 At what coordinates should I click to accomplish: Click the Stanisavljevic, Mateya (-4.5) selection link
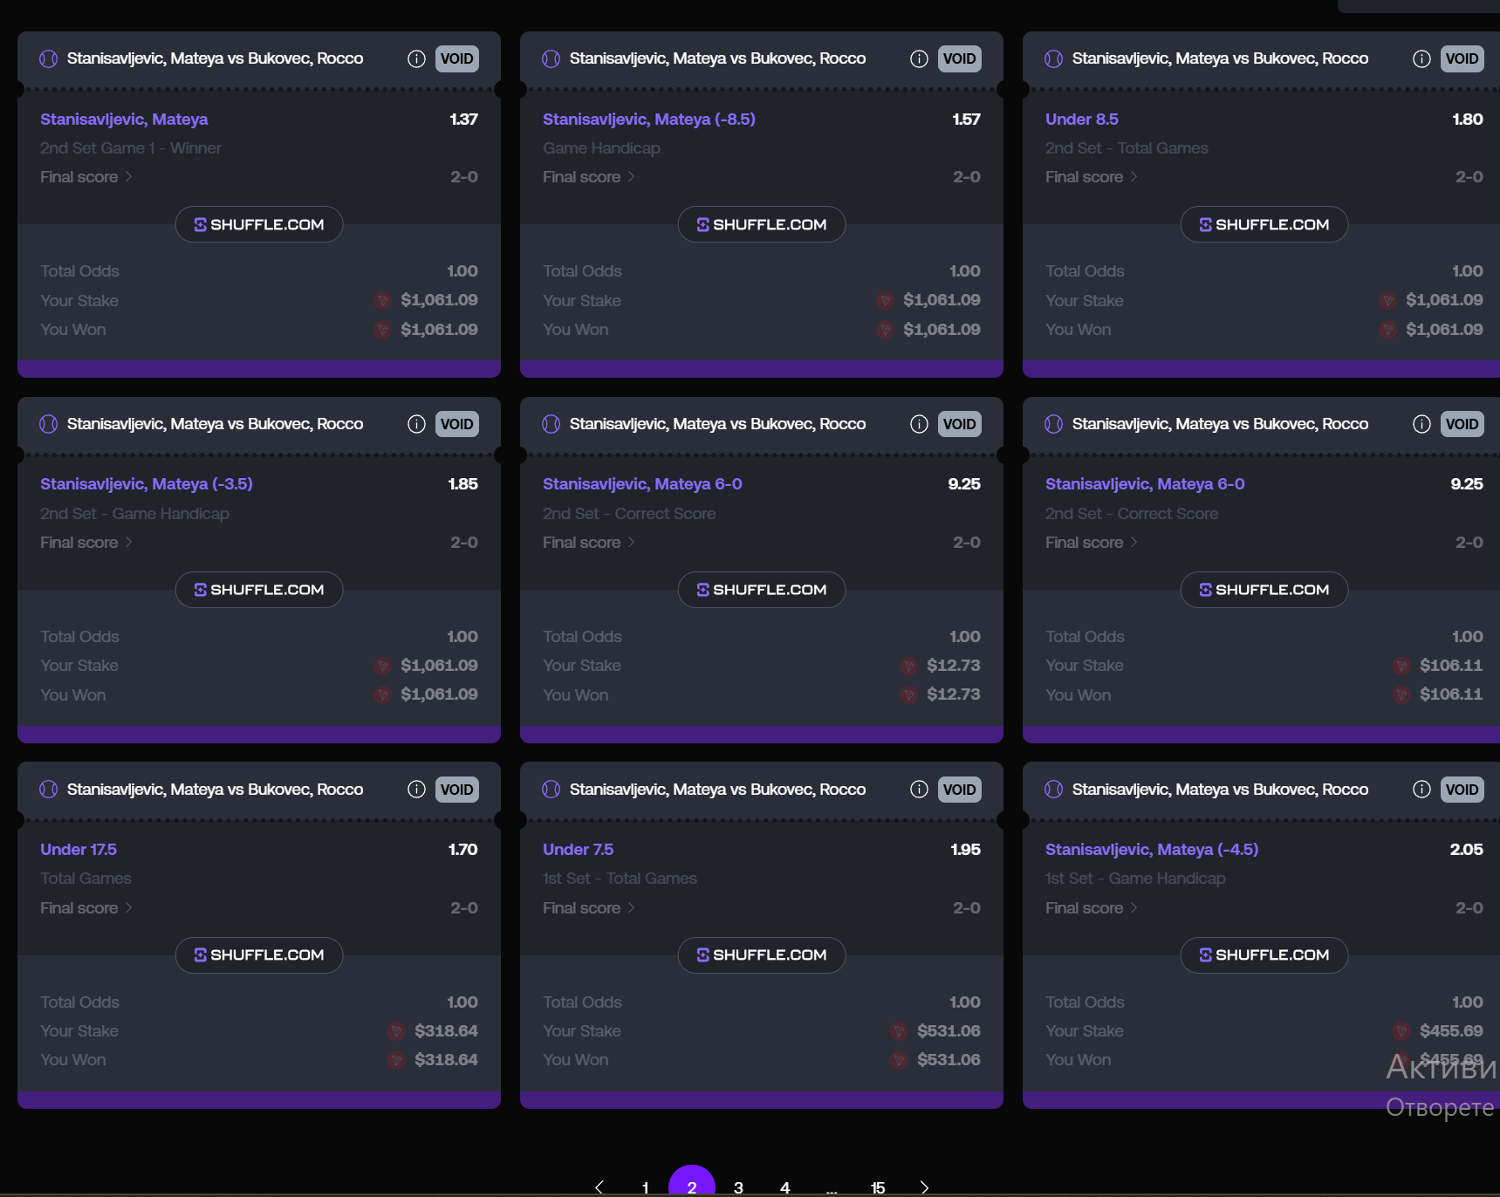tap(1151, 849)
